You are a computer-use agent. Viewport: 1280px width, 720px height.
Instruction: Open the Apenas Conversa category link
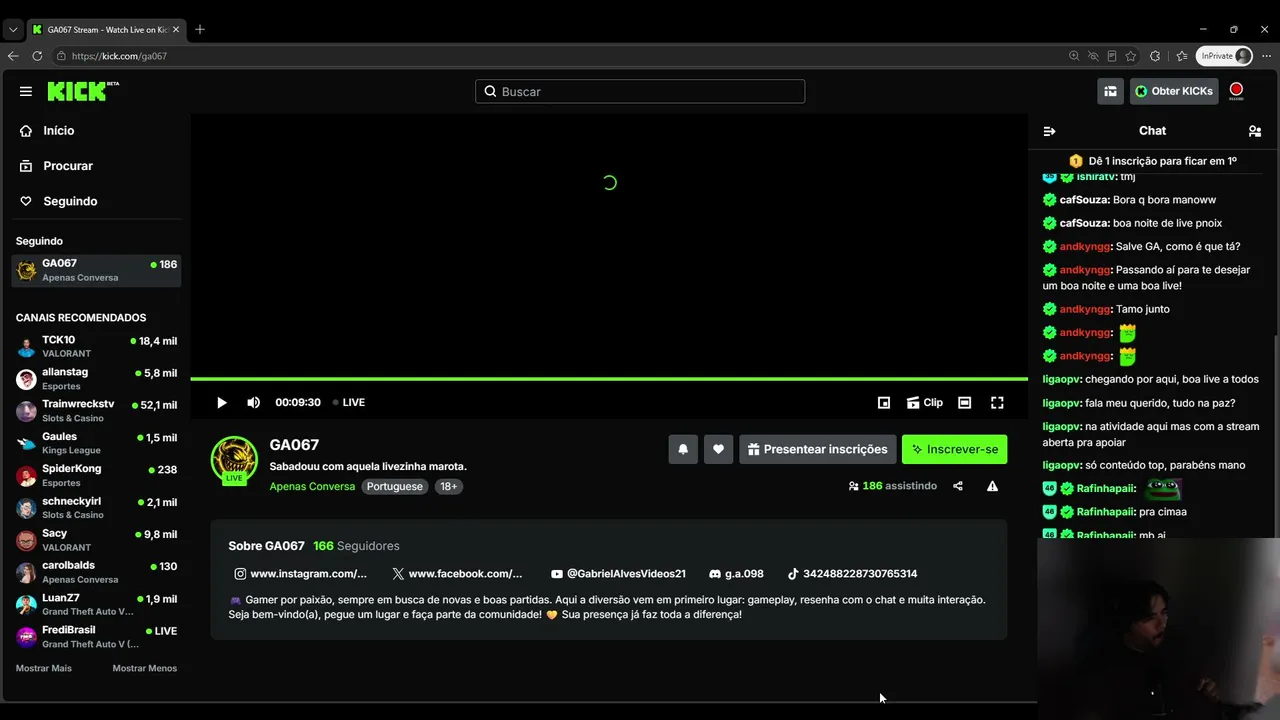tap(312, 486)
